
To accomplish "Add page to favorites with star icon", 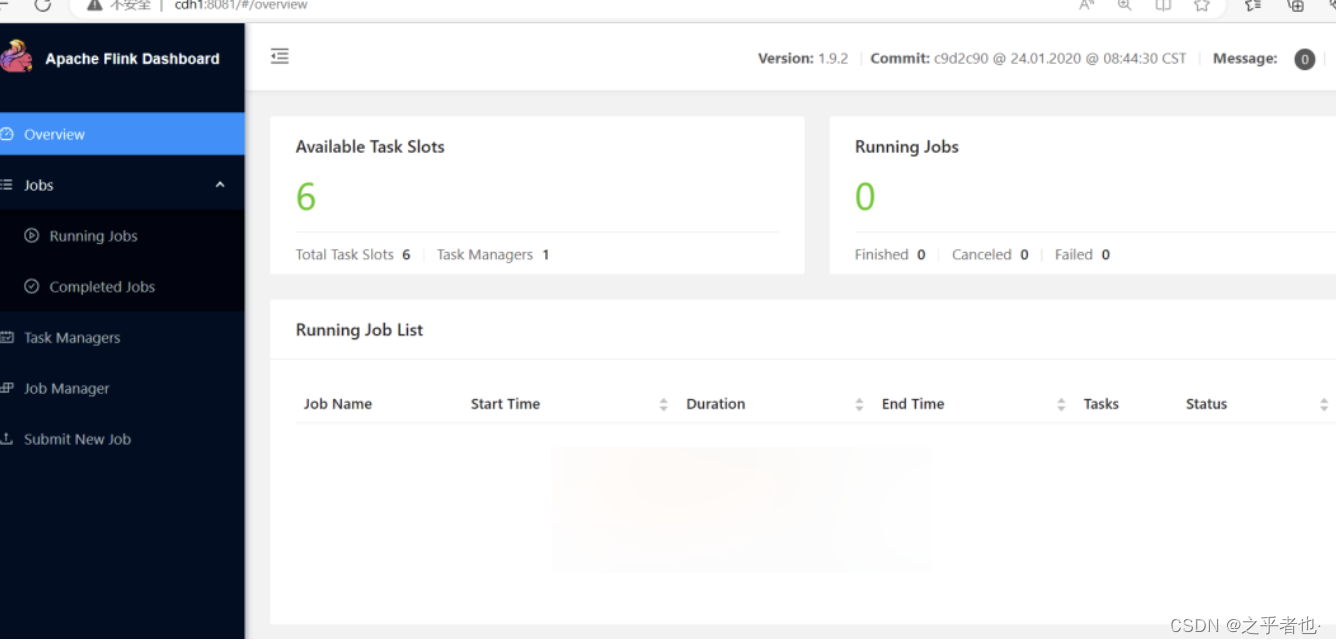I will (x=1202, y=5).
